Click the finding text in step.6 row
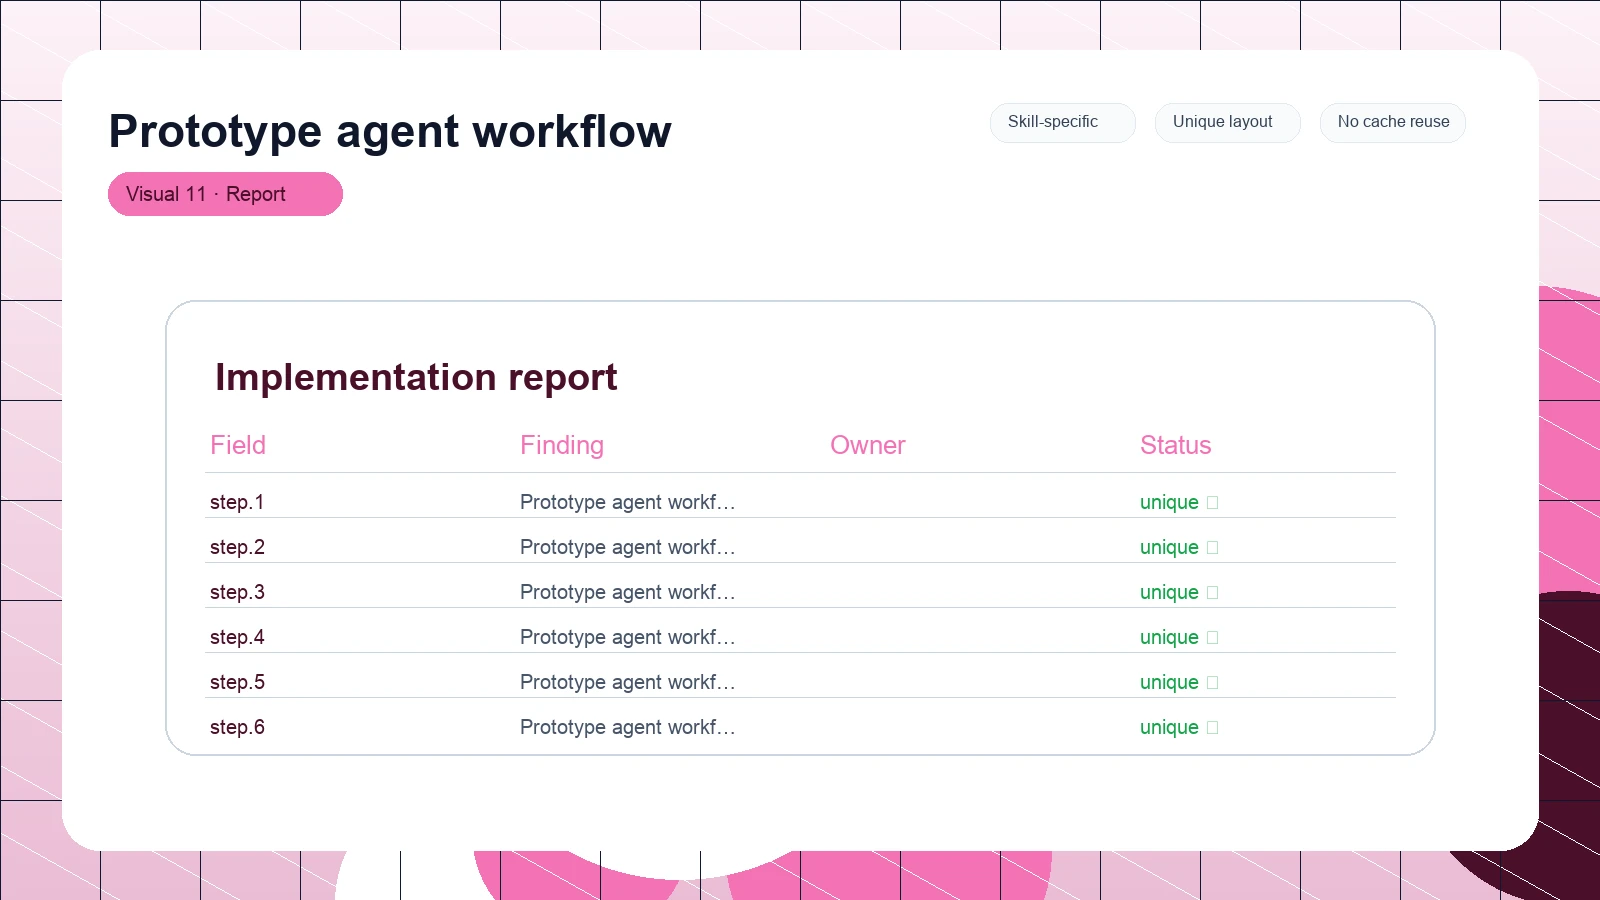1600x900 pixels. [x=627, y=727]
